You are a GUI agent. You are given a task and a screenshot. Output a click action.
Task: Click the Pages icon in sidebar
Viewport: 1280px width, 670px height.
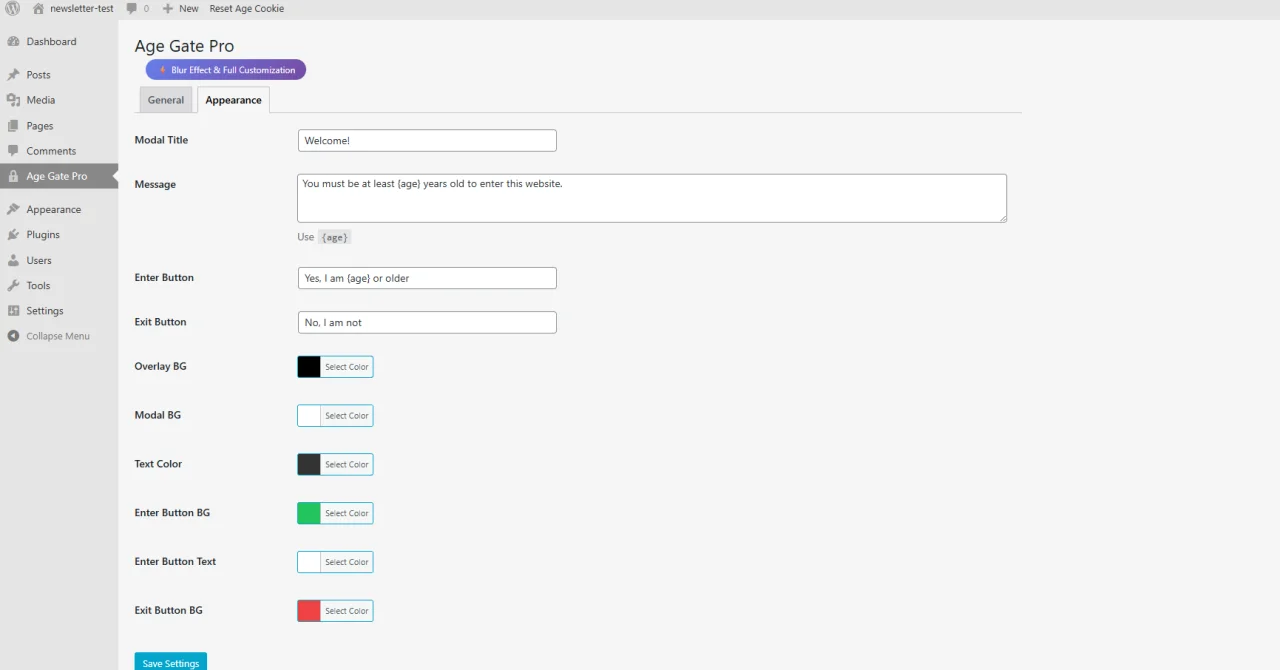pyautogui.click(x=13, y=126)
